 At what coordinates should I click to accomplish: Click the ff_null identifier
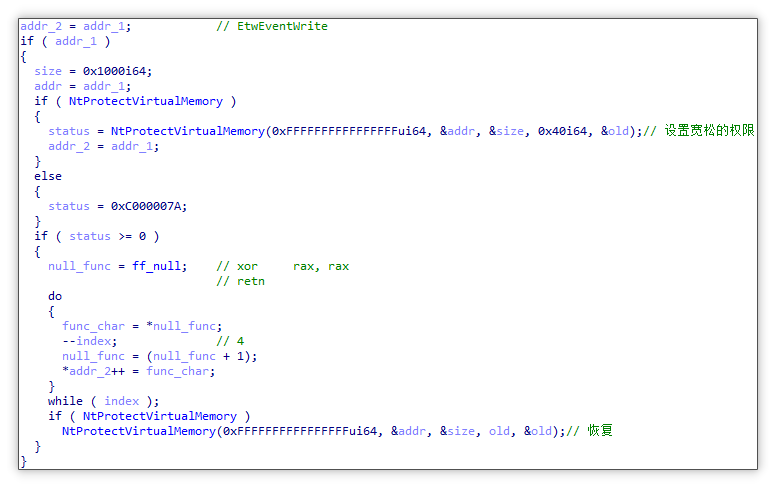coord(153,266)
